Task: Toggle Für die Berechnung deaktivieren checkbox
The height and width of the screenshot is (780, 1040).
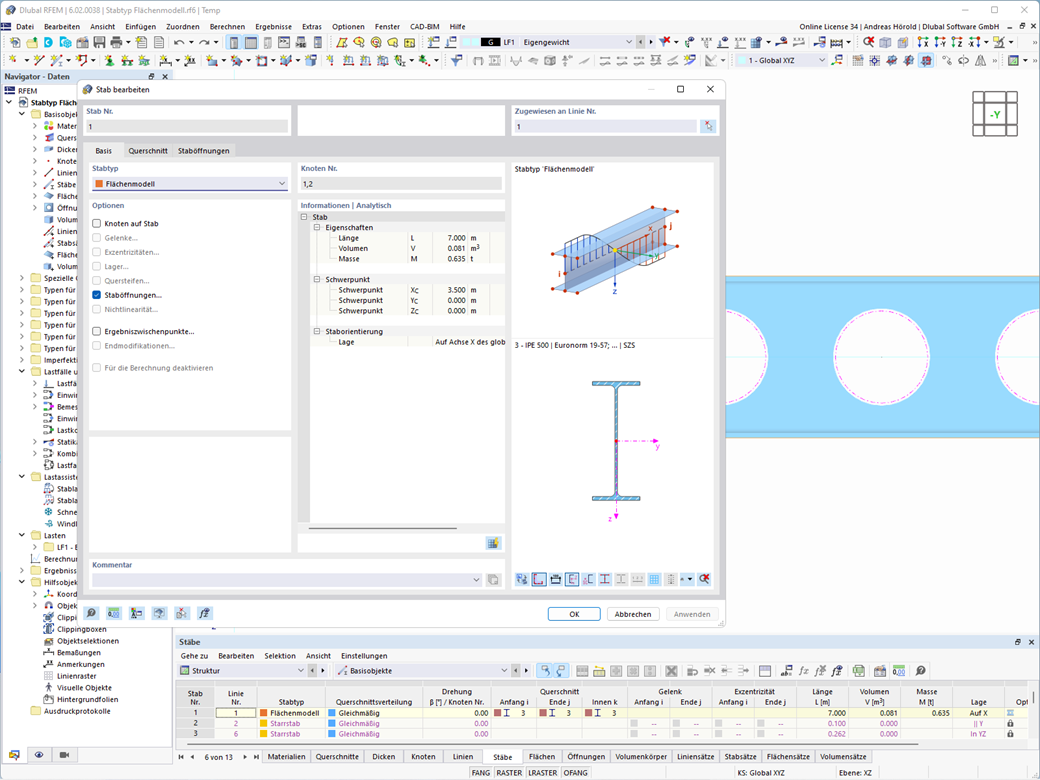Action: pos(97,367)
